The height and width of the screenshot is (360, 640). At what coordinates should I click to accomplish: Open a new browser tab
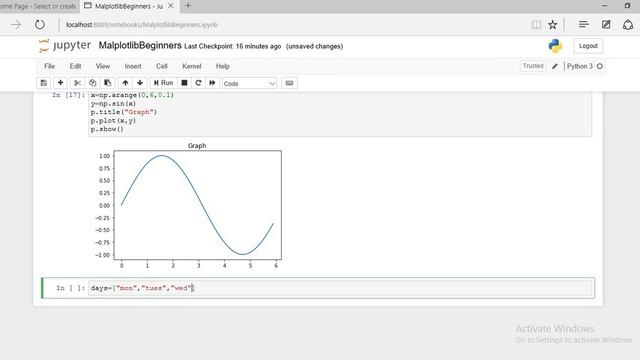click(188, 6)
